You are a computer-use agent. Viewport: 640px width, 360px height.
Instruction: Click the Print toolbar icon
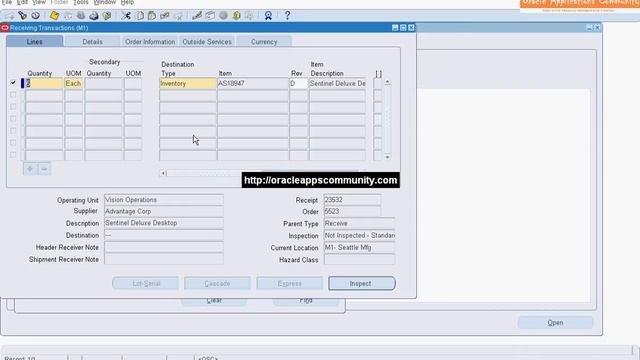pyautogui.click(x=94, y=16)
